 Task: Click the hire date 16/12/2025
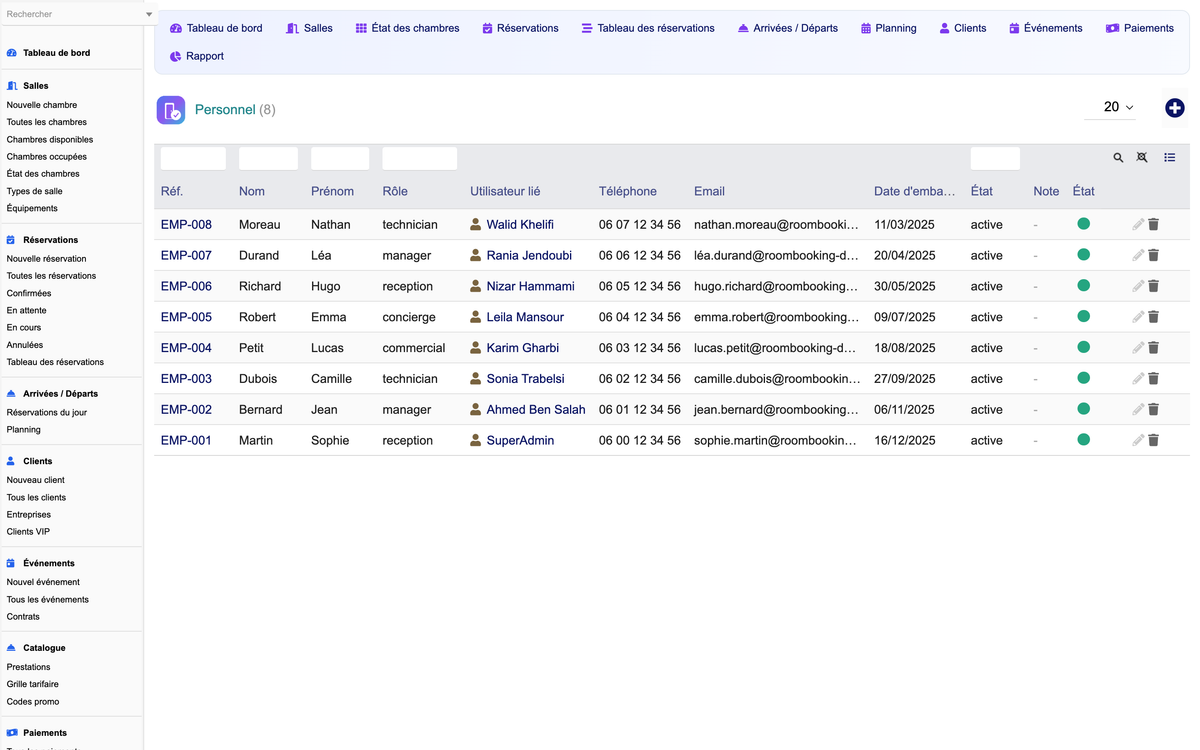905,440
